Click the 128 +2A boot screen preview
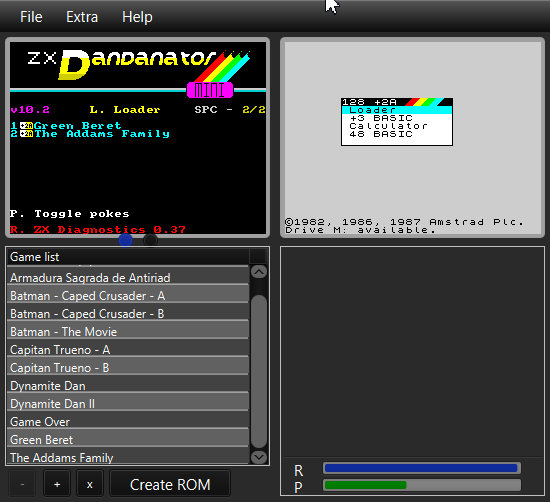The height and width of the screenshot is (502, 550). coord(412,138)
